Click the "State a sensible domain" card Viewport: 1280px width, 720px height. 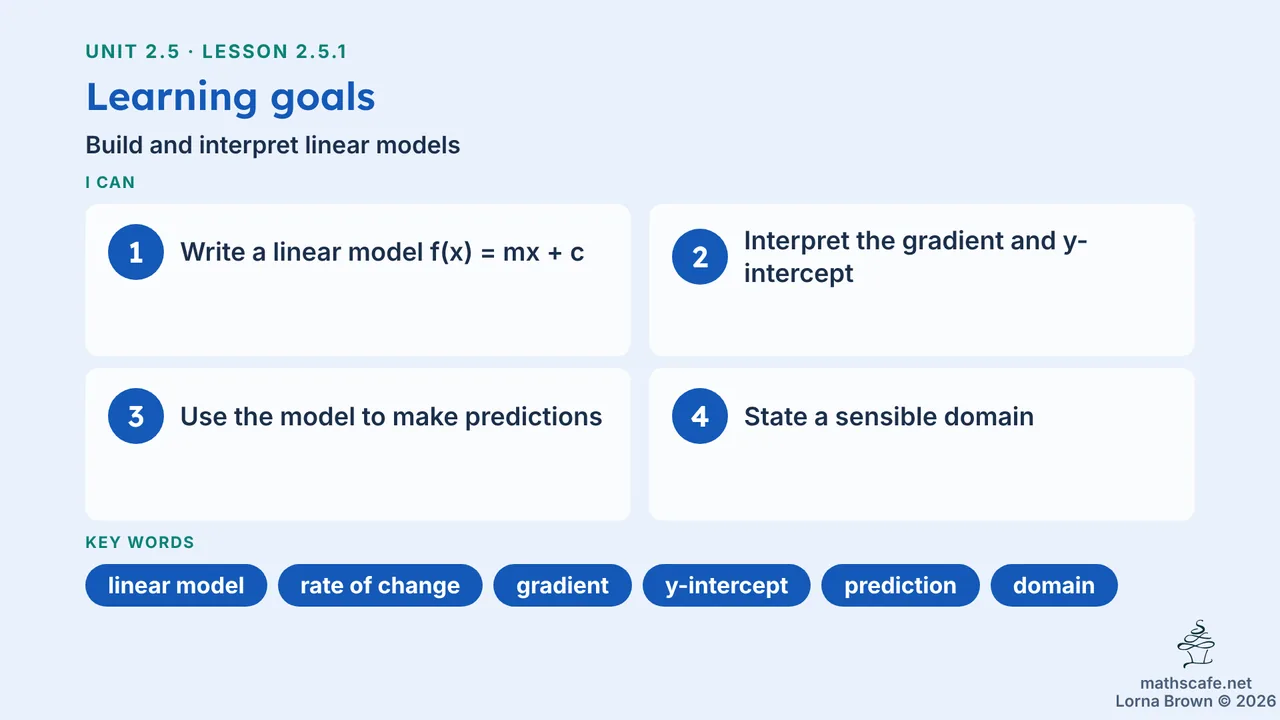click(x=922, y=444)
